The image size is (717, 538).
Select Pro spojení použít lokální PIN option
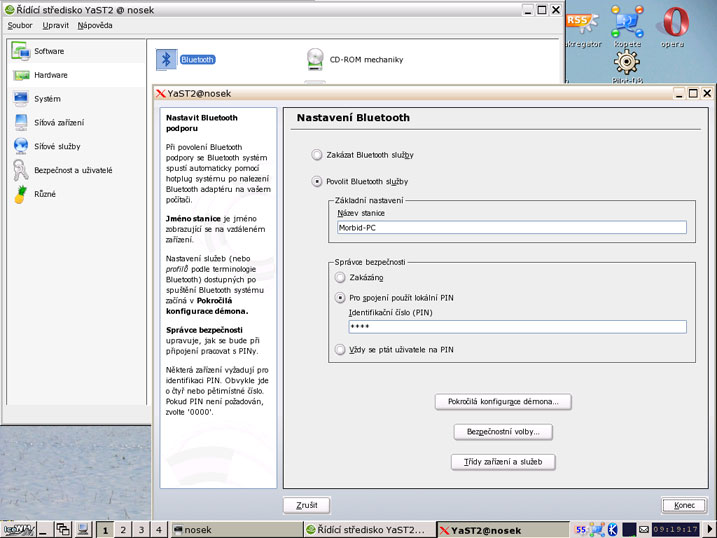pos(340,298)
